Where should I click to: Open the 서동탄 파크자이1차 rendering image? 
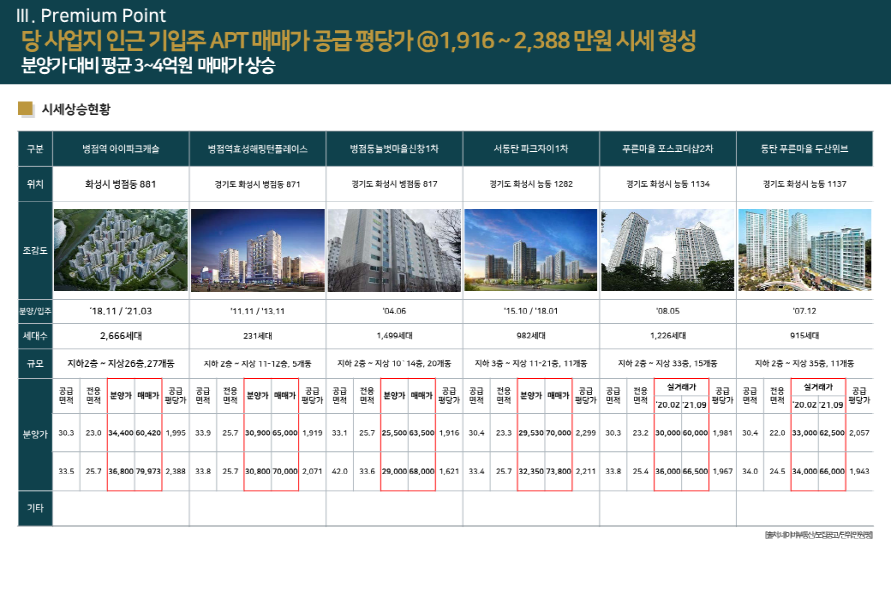530,249
